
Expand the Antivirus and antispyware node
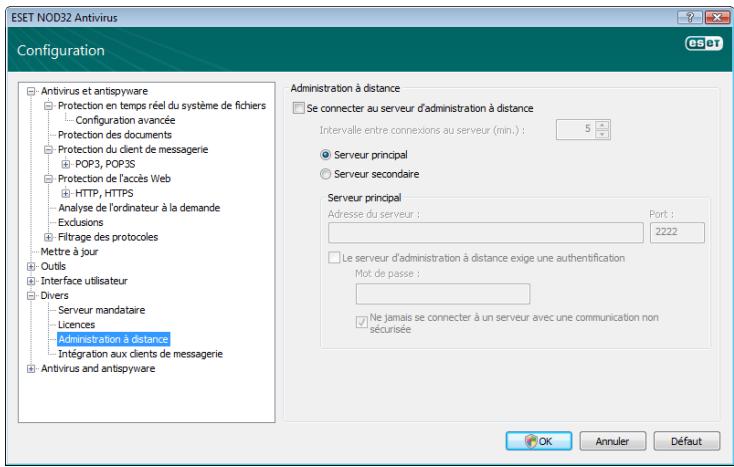31,369
